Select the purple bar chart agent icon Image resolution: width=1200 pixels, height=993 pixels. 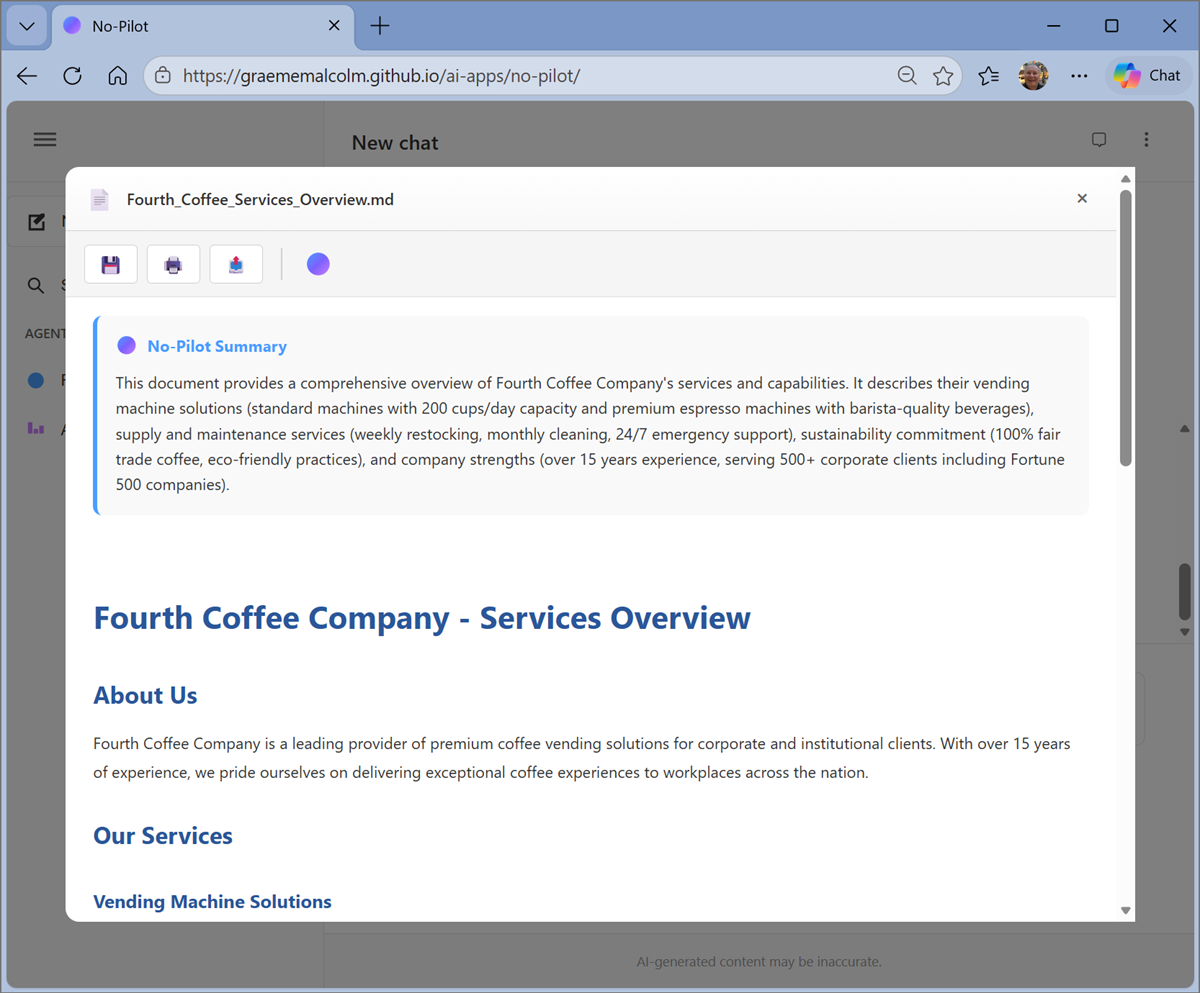pos(36,428)
